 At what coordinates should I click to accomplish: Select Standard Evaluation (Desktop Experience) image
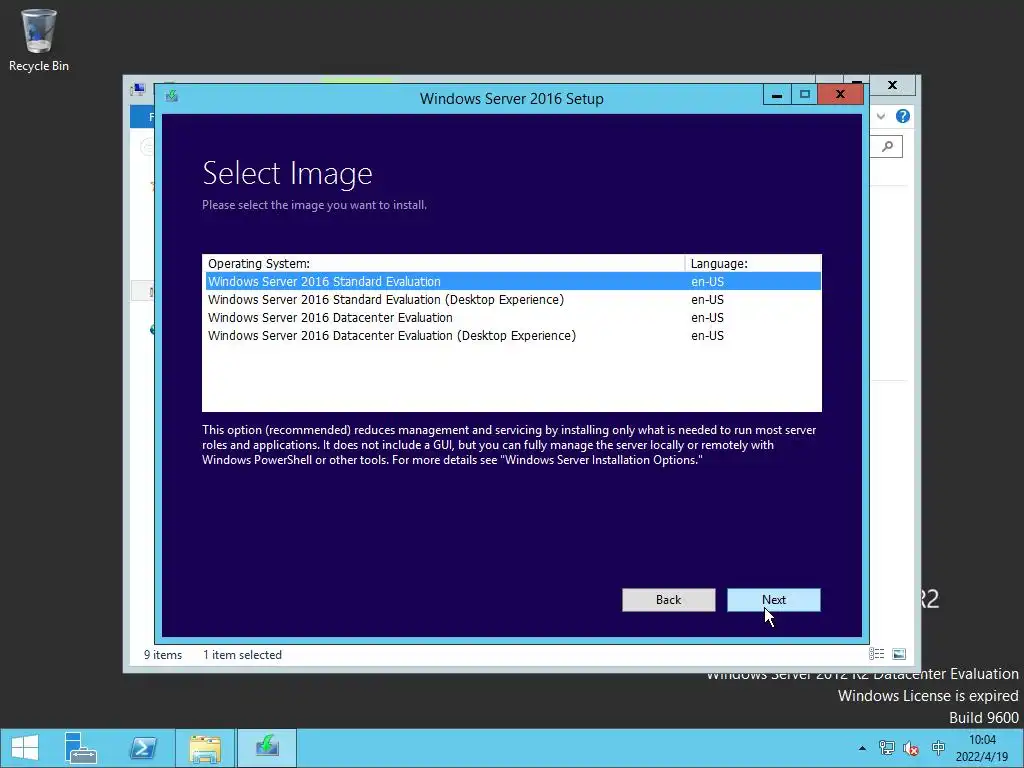coord(513,300)
